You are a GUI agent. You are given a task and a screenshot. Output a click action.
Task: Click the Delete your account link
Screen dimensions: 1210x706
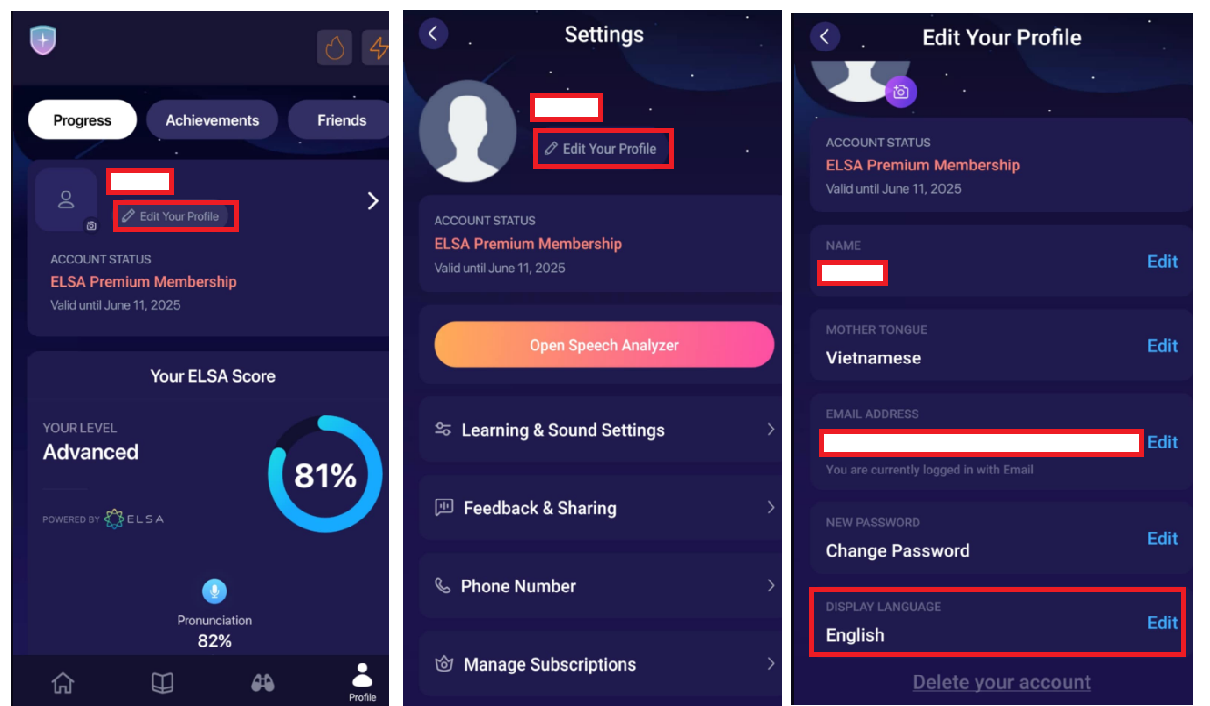tap(1001, 682)
